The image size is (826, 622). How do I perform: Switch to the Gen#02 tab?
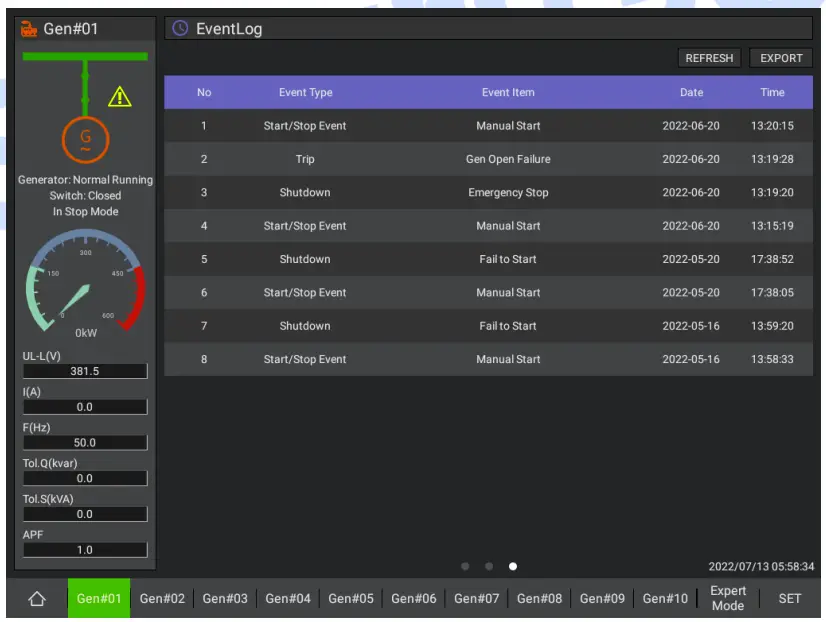pos(162,598)
